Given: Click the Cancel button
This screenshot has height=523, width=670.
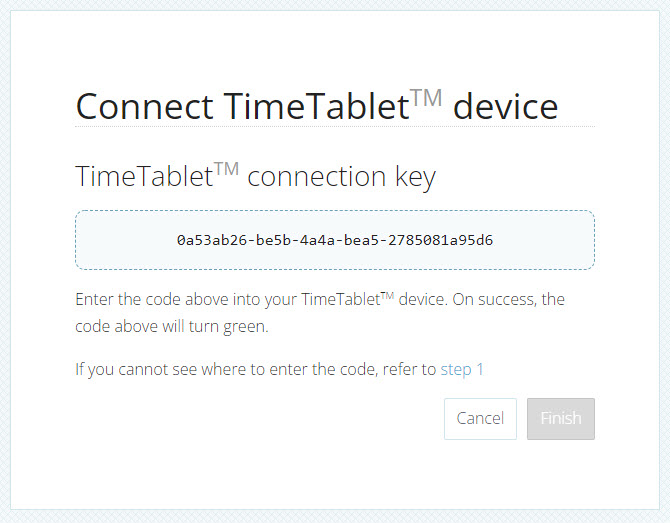Looking at the screenshot, I should pos(480,419).
